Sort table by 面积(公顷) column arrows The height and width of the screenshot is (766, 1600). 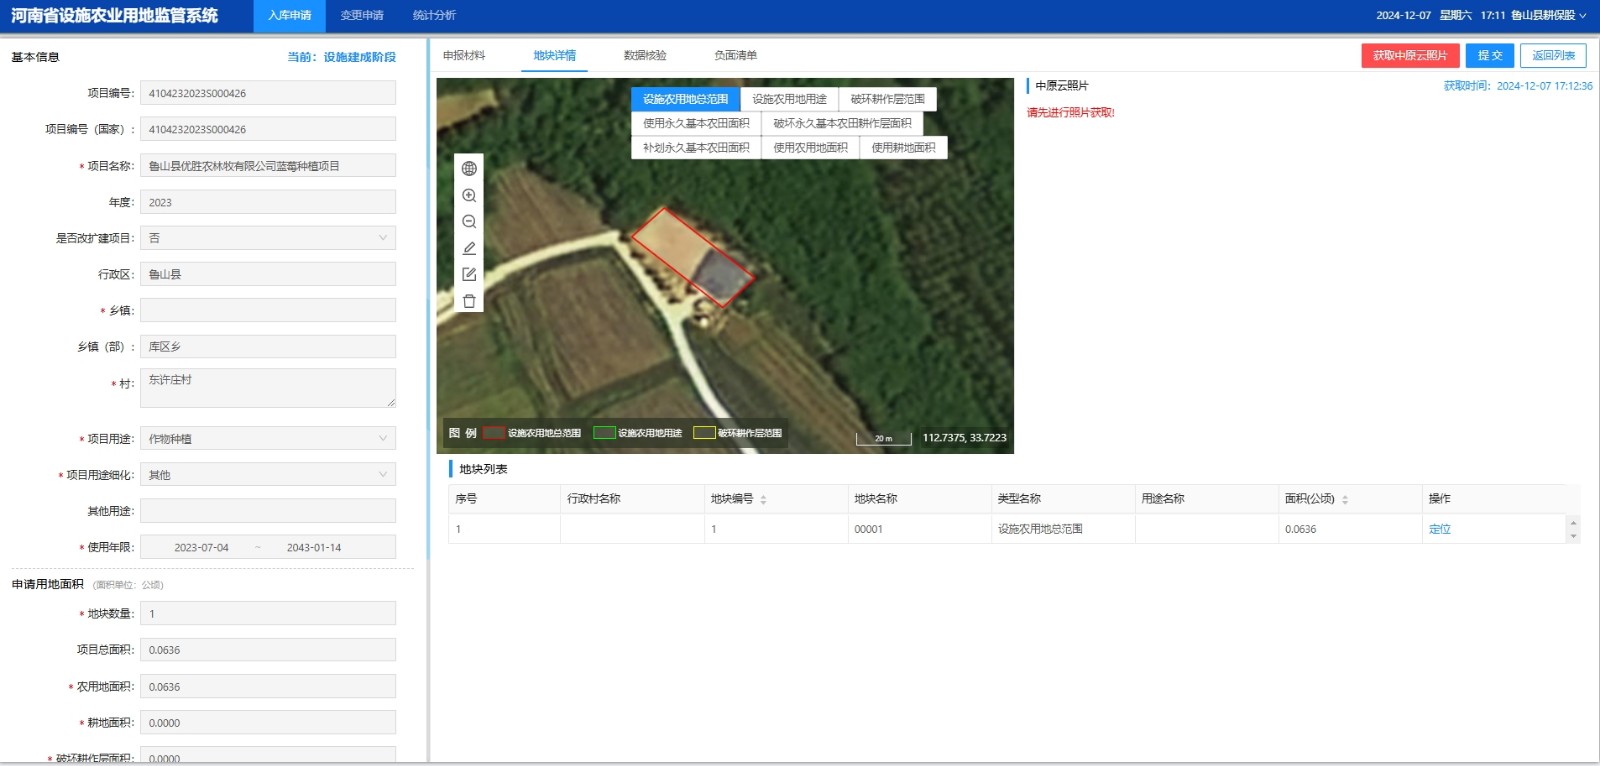coord(1345,499)
